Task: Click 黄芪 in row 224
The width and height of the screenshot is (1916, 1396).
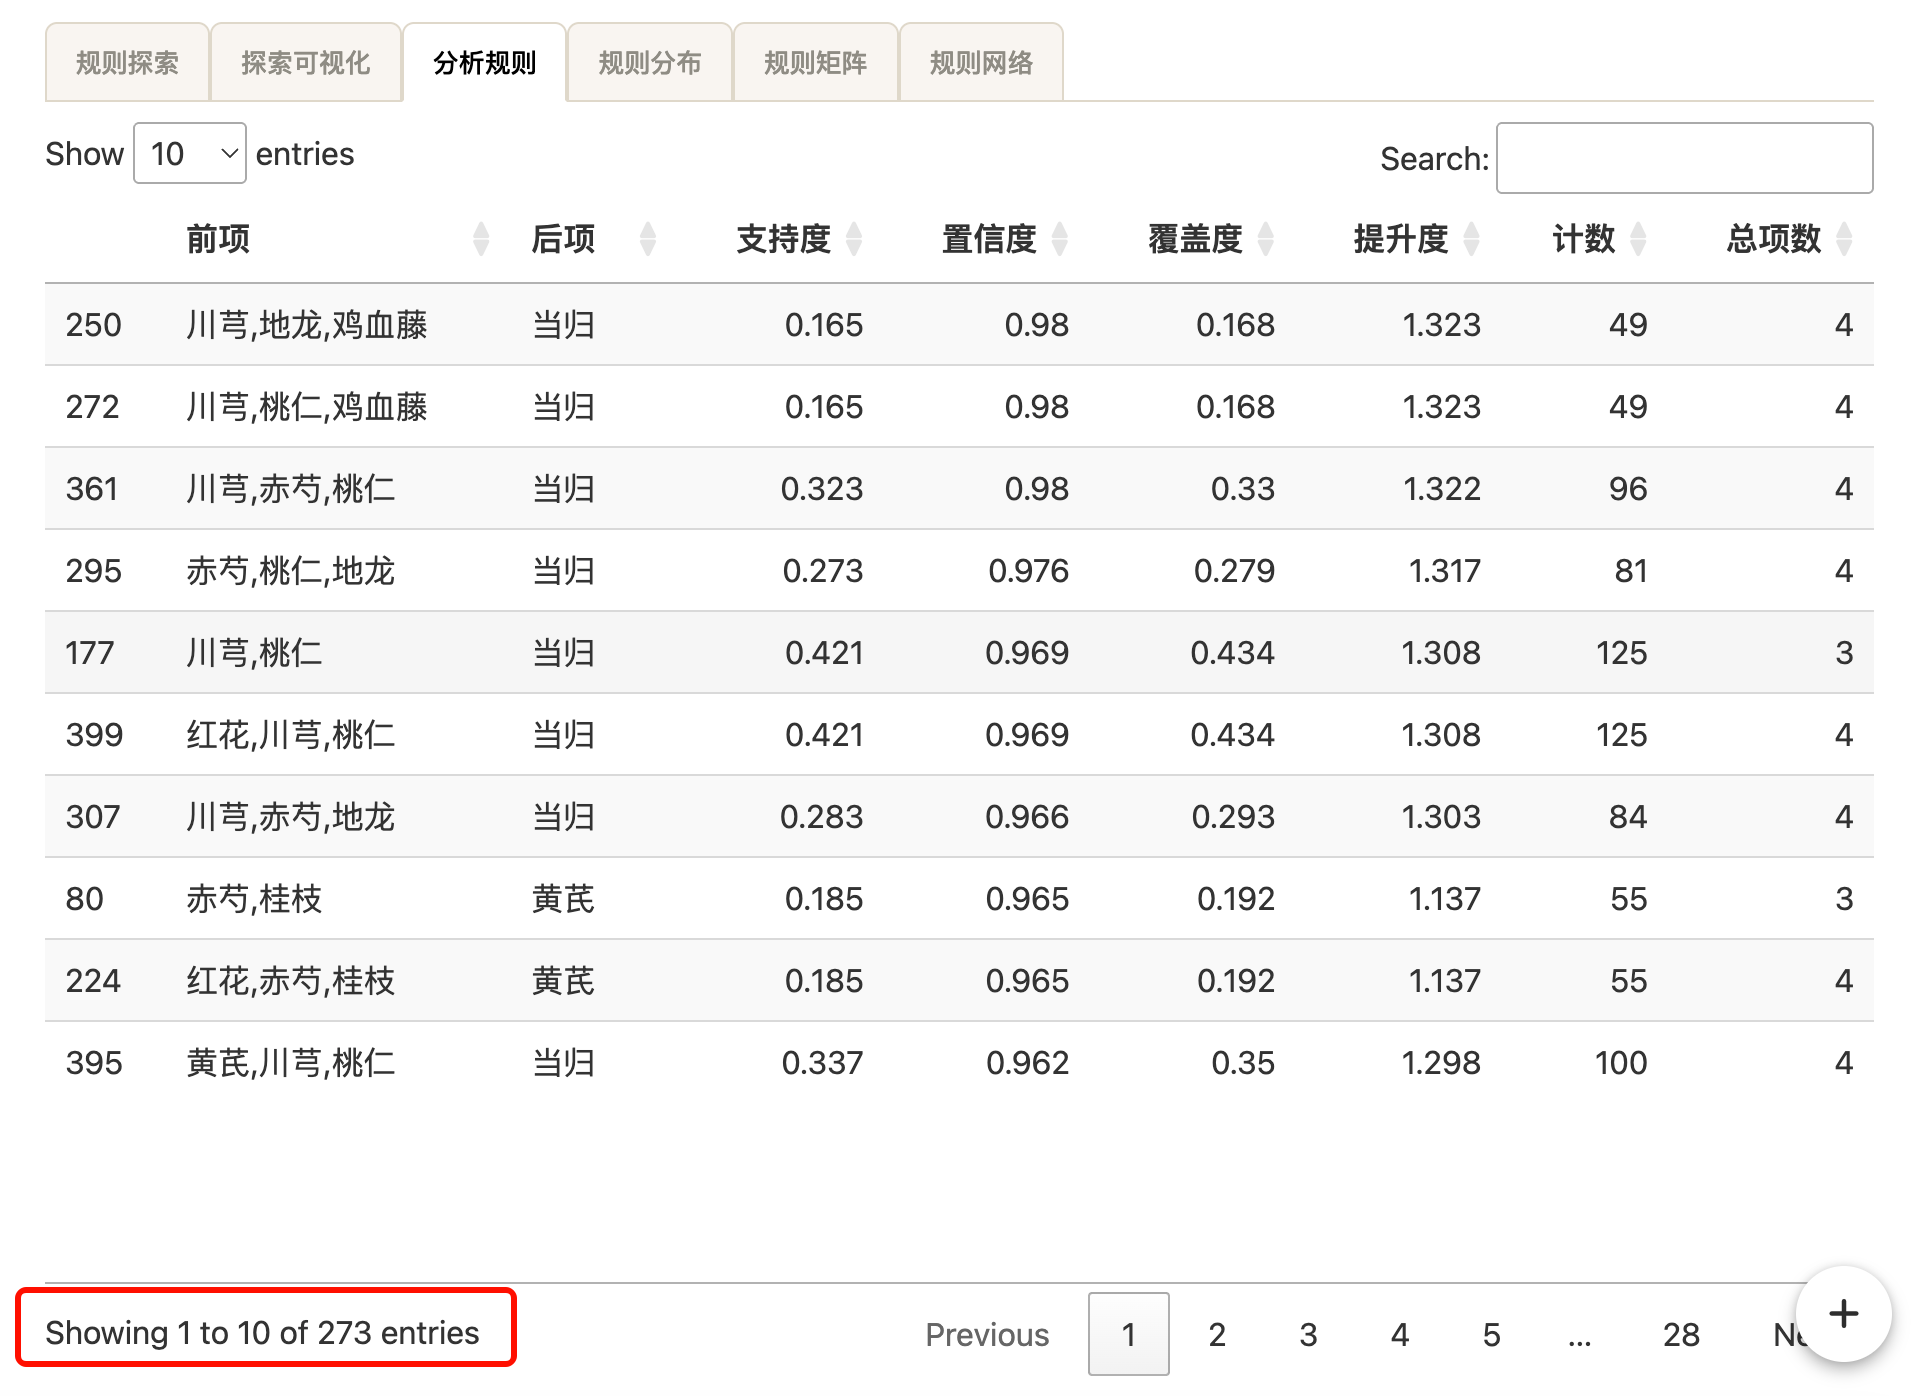Action: click(x=563, y=981)
